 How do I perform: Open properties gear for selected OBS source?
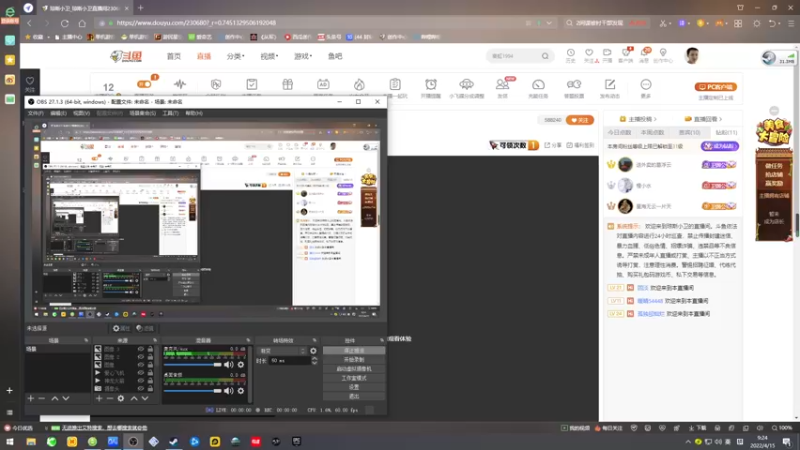click(121, 329)
